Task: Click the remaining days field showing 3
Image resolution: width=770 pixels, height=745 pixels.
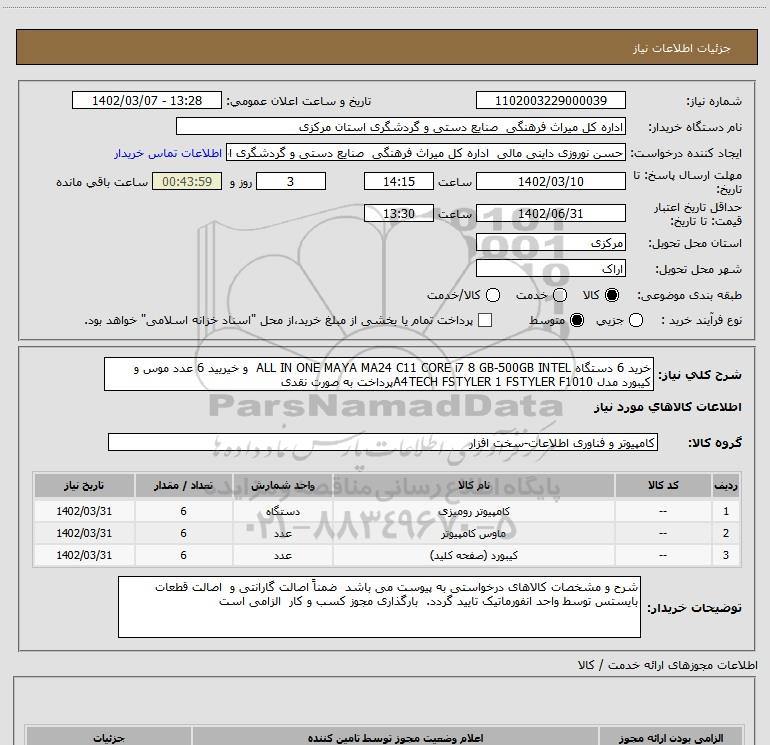Action: click(x=291, y=181)
